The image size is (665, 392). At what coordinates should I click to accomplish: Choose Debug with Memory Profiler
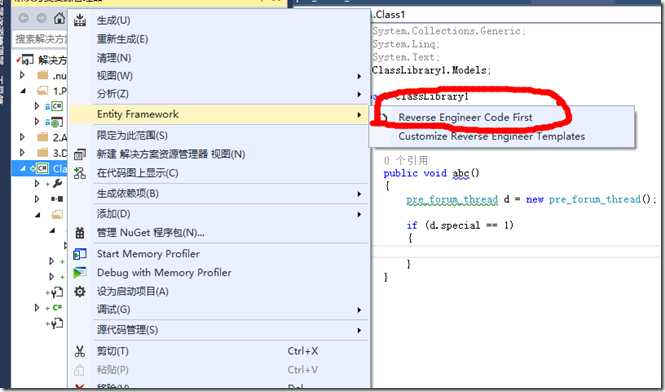click(x=218, y=272)
